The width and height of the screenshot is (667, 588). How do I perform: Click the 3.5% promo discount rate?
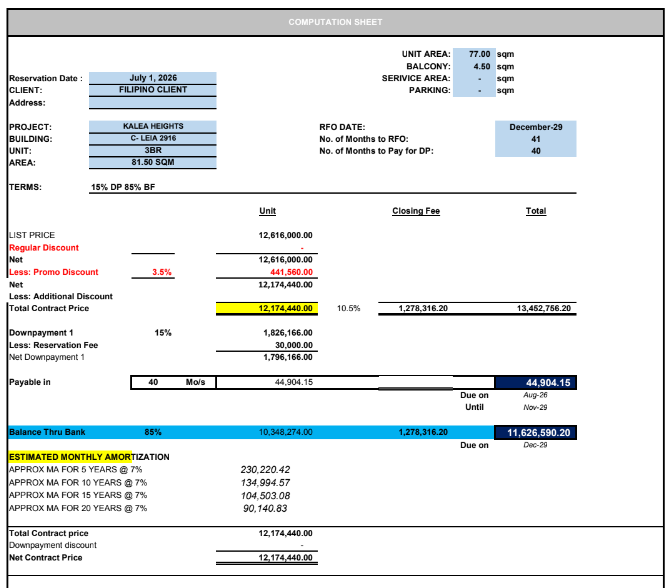[x=162, y=272]
